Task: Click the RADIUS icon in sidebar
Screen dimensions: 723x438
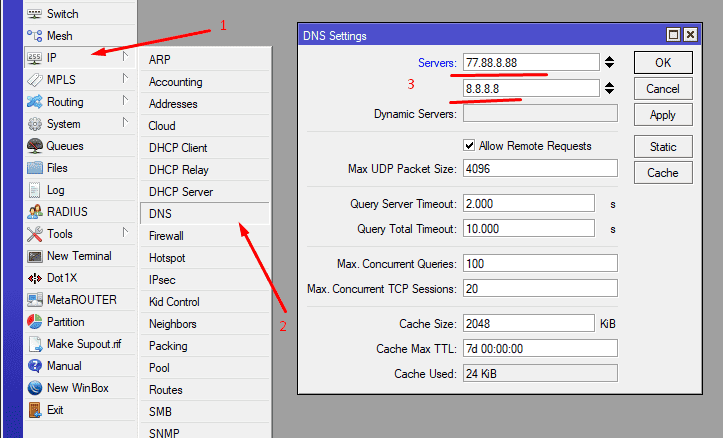Action: point(34,212)
